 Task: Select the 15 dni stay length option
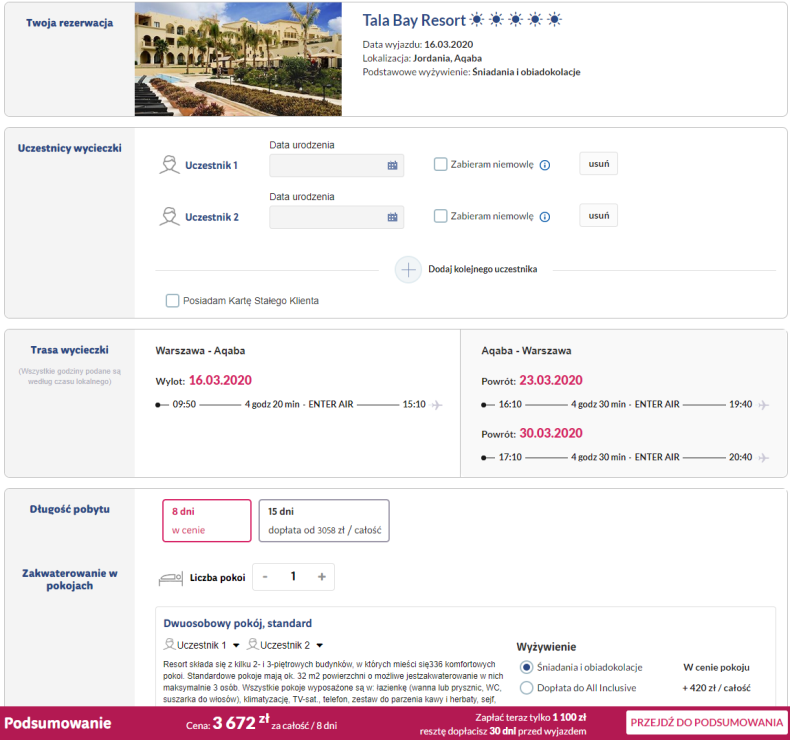[x=323, y=520]
